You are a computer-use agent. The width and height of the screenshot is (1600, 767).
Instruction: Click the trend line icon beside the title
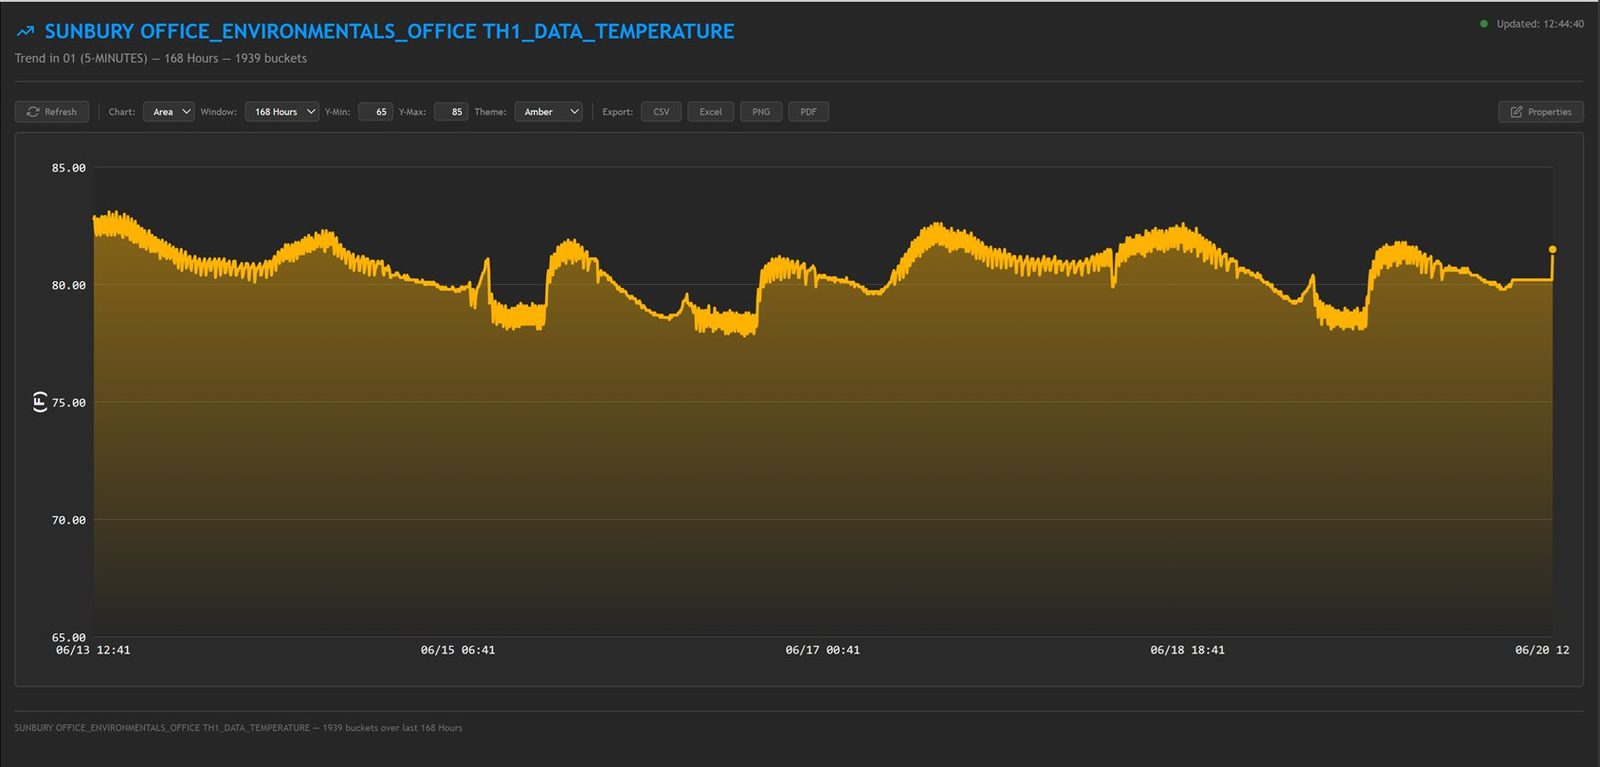pos(25,32)
